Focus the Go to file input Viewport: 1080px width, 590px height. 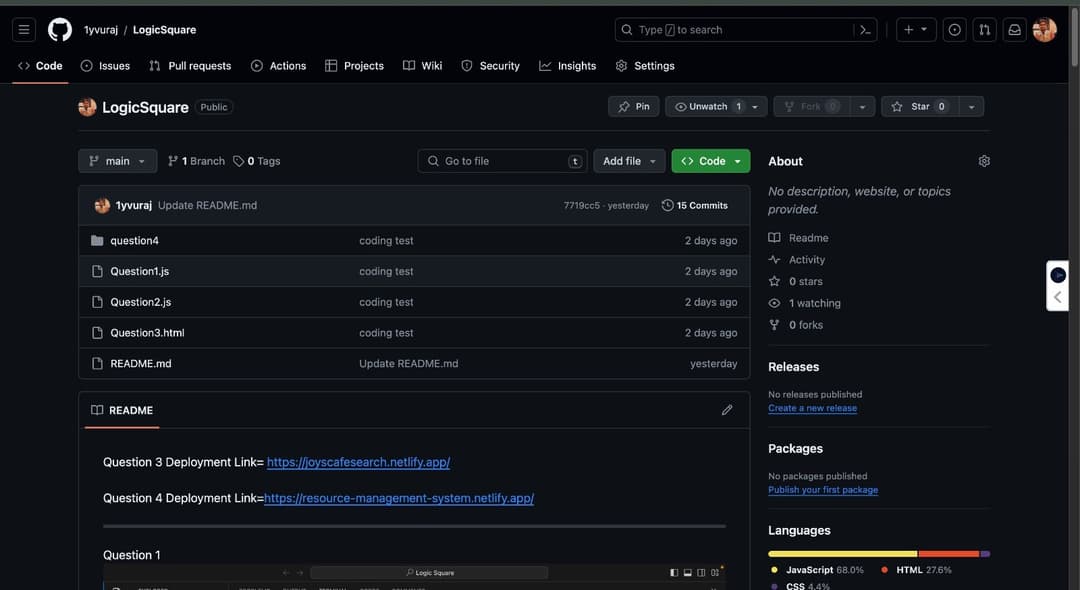(x=502, y=161)
